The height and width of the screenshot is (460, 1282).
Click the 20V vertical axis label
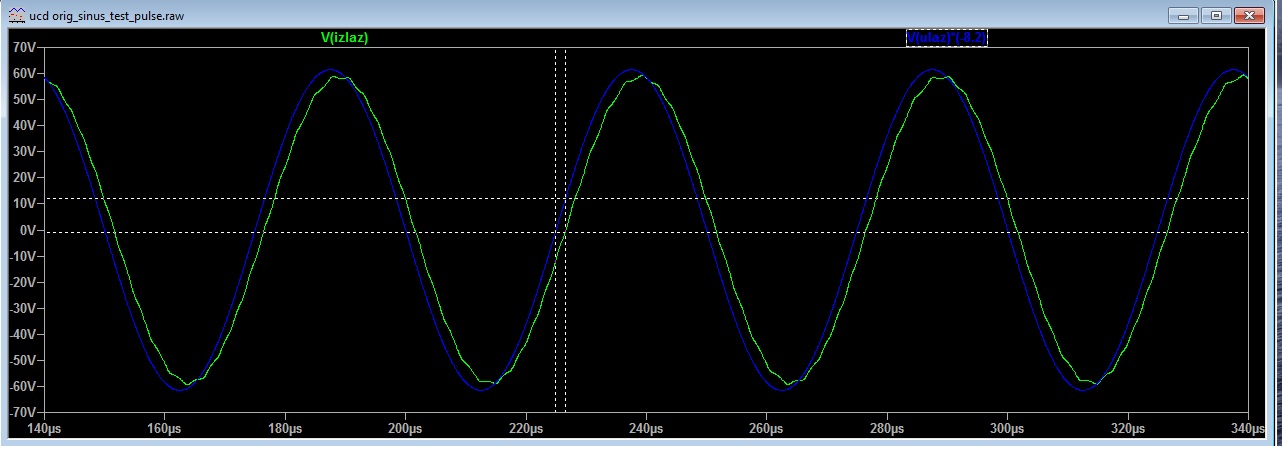coord(23,178)
